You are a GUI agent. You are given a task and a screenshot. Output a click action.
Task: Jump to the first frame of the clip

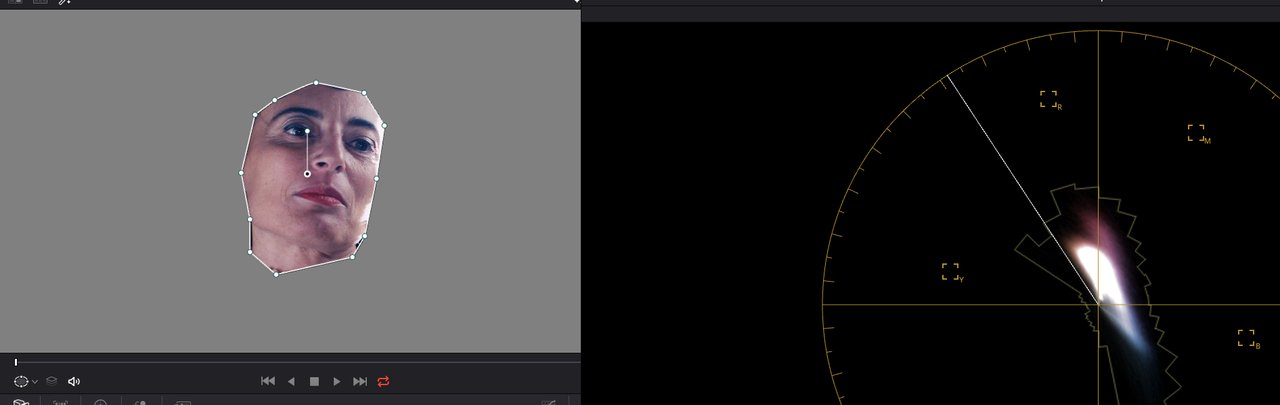(x=268, y=381)
